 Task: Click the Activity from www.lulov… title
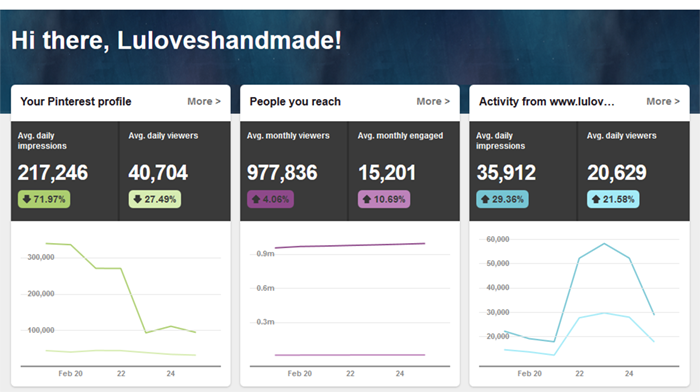point(546,102)
